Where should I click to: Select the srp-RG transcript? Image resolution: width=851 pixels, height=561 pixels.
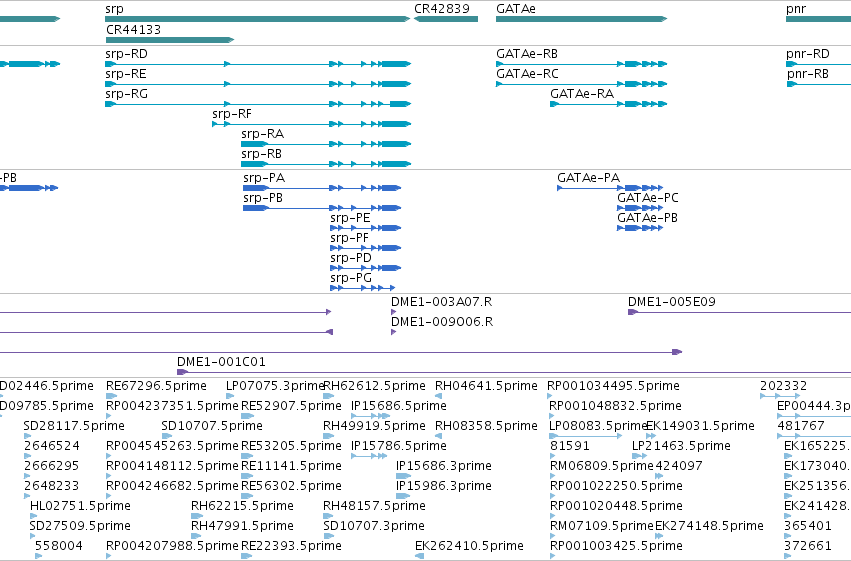coord(258,104)
